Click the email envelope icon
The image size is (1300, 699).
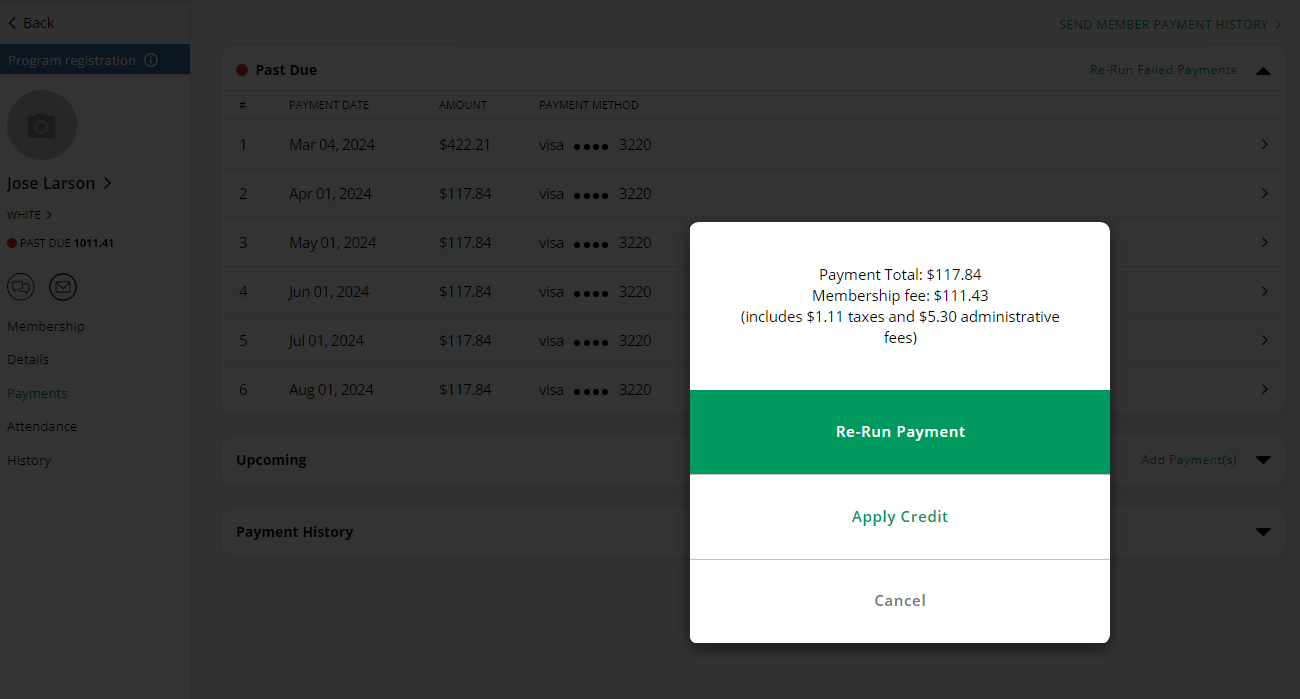63,288
